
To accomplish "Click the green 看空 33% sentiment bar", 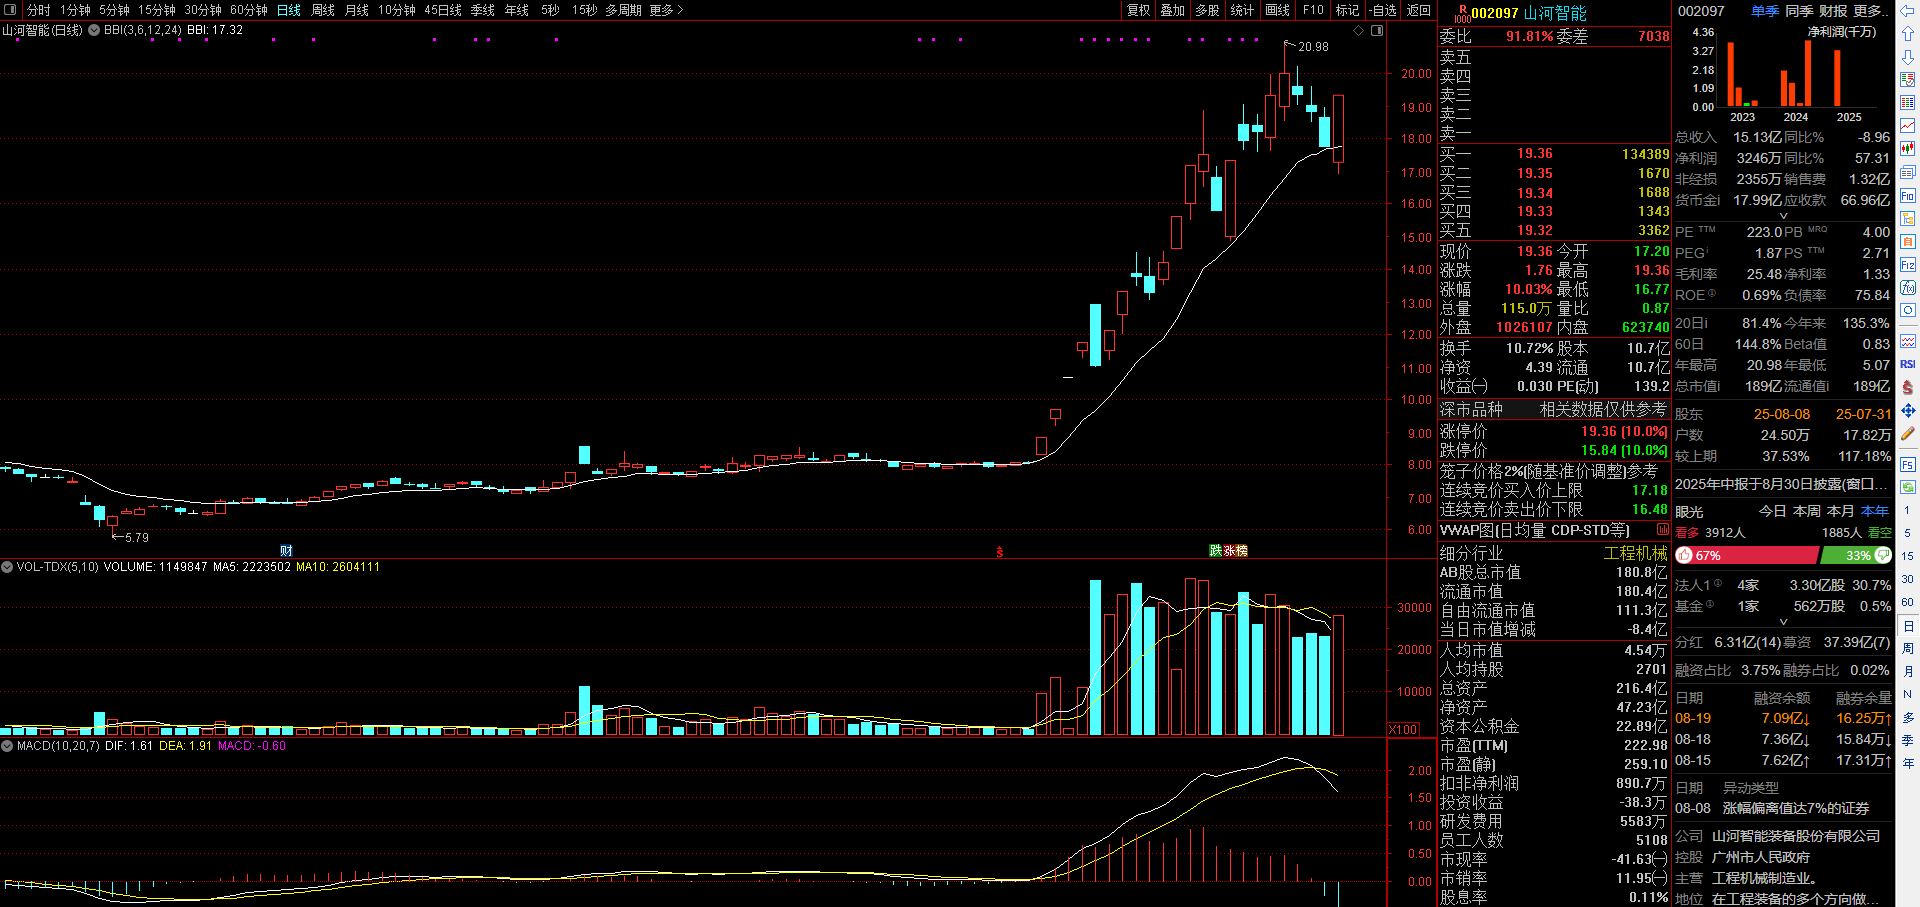I will click(1856, 555).
